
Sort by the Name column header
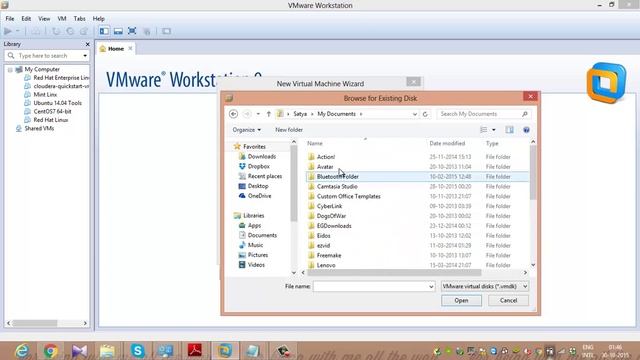pos(315,143)
